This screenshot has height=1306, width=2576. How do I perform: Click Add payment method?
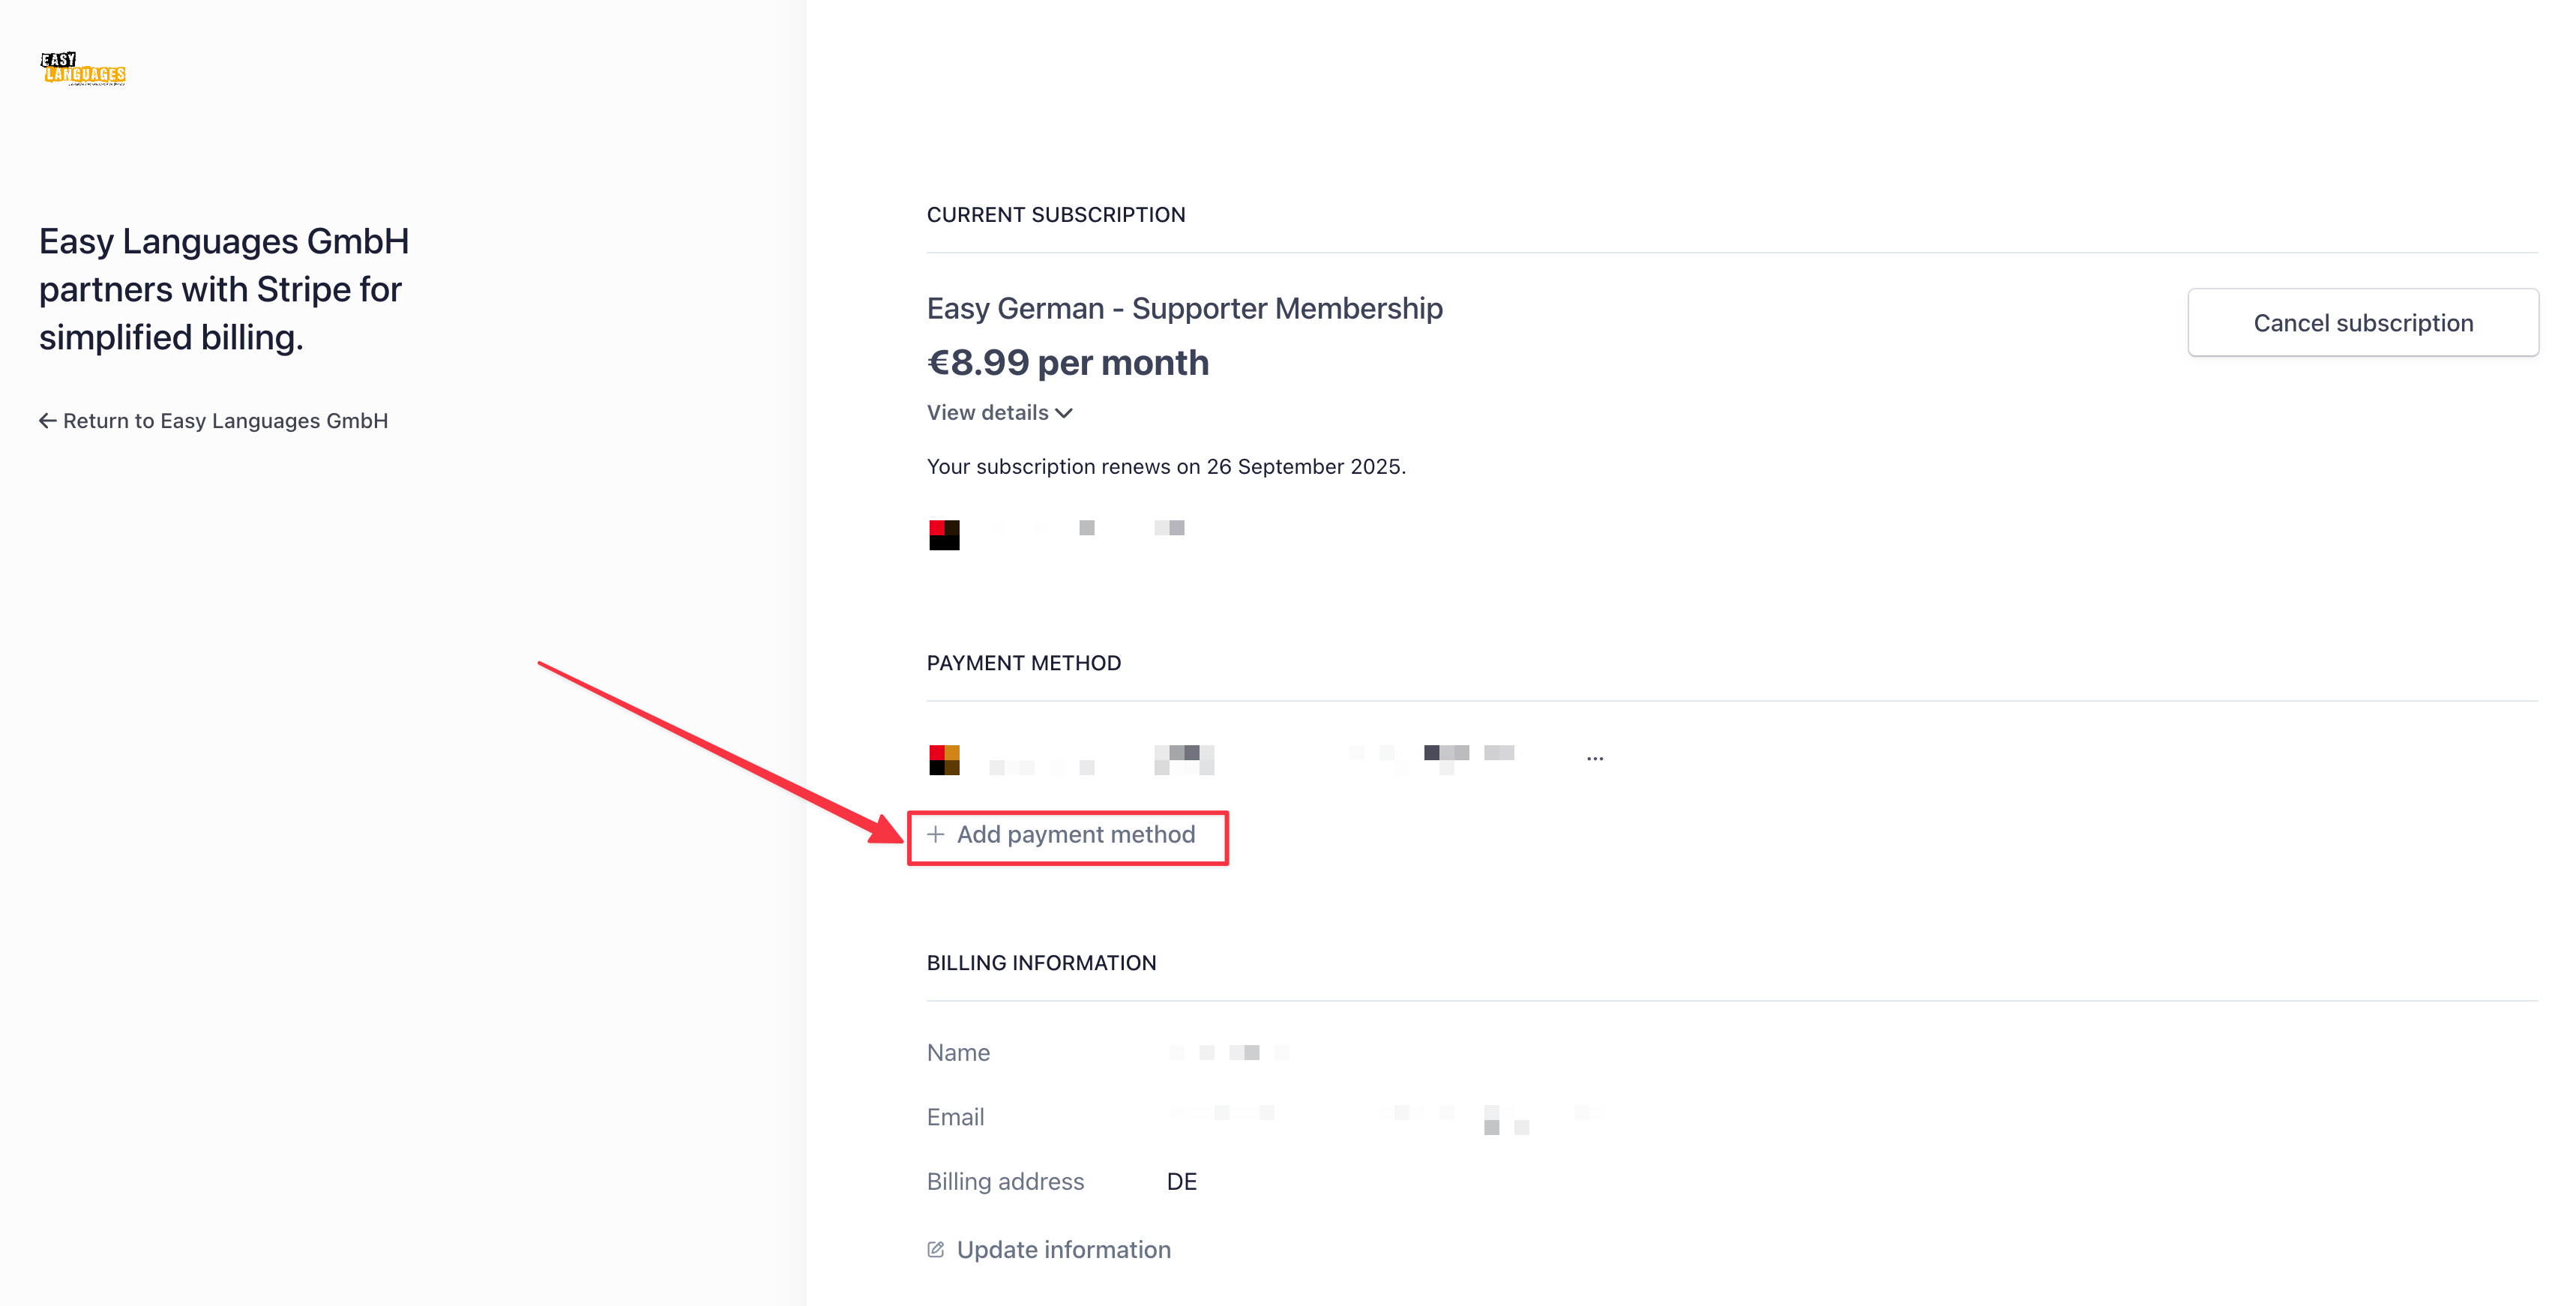point(1061,835)
